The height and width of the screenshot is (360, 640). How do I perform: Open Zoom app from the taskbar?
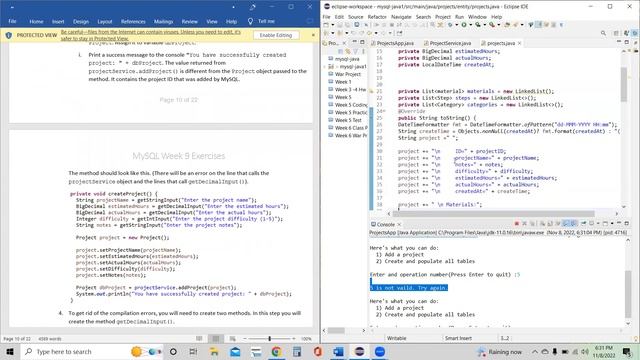coord(380,351)
